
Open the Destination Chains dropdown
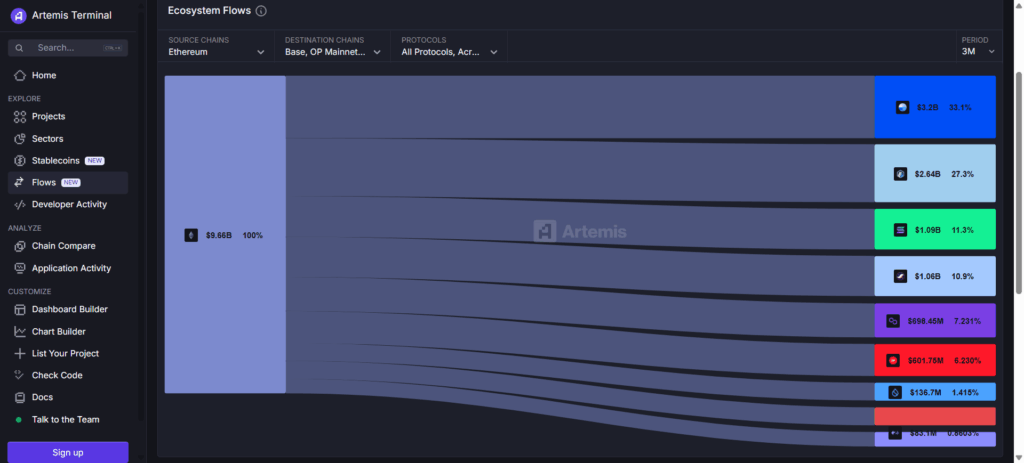(x=332, y=46)
